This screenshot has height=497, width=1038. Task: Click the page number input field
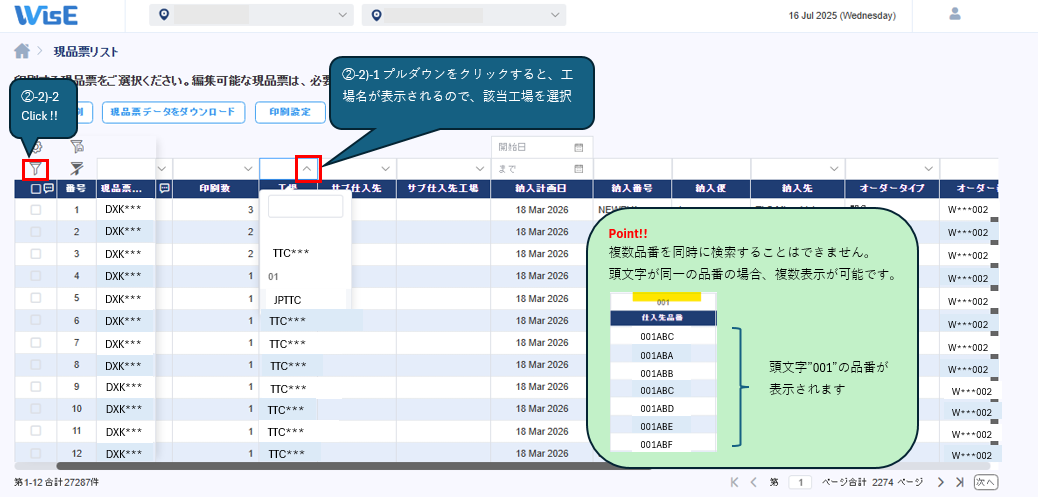[800, 482]
